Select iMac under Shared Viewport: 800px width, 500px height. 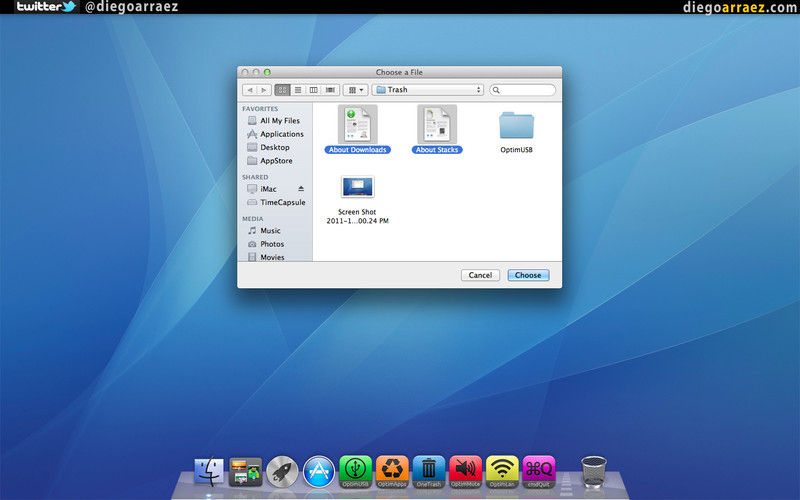click(x=268, y=189)
